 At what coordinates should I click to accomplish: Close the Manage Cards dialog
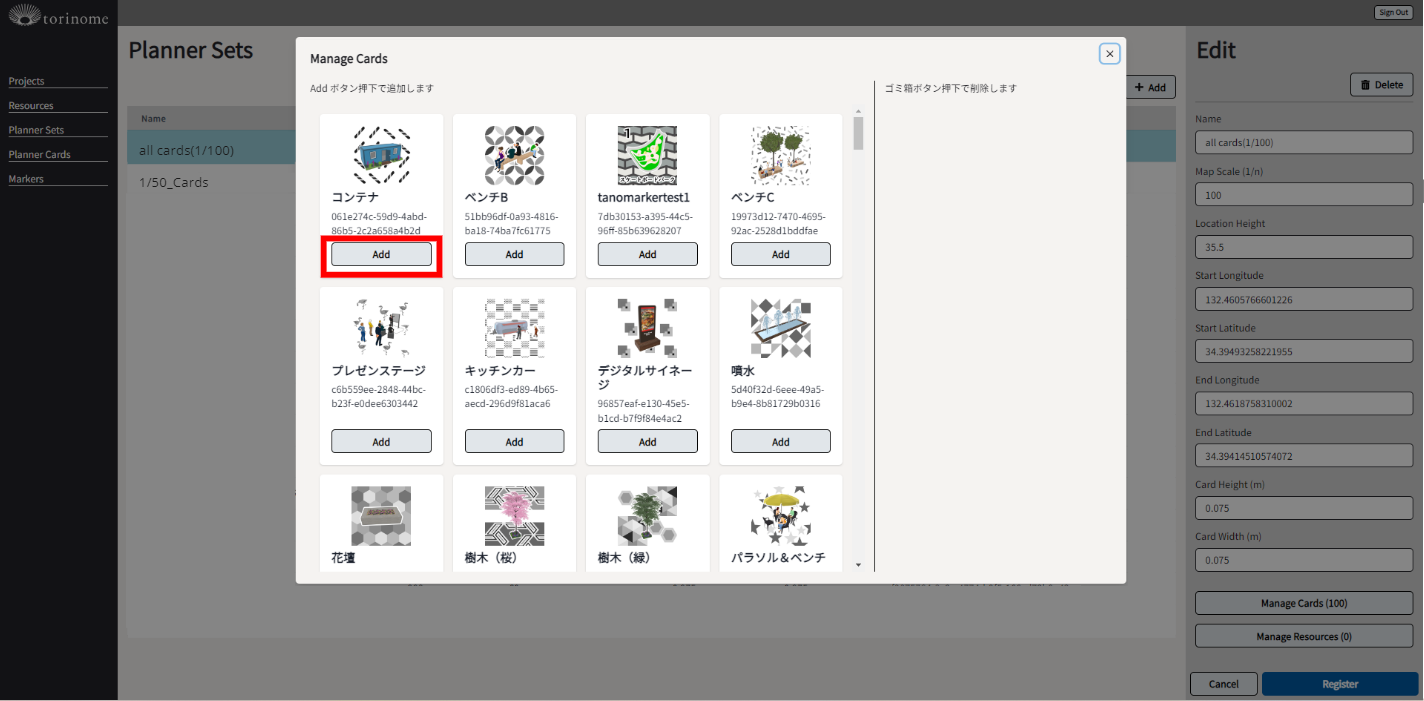1109,54
